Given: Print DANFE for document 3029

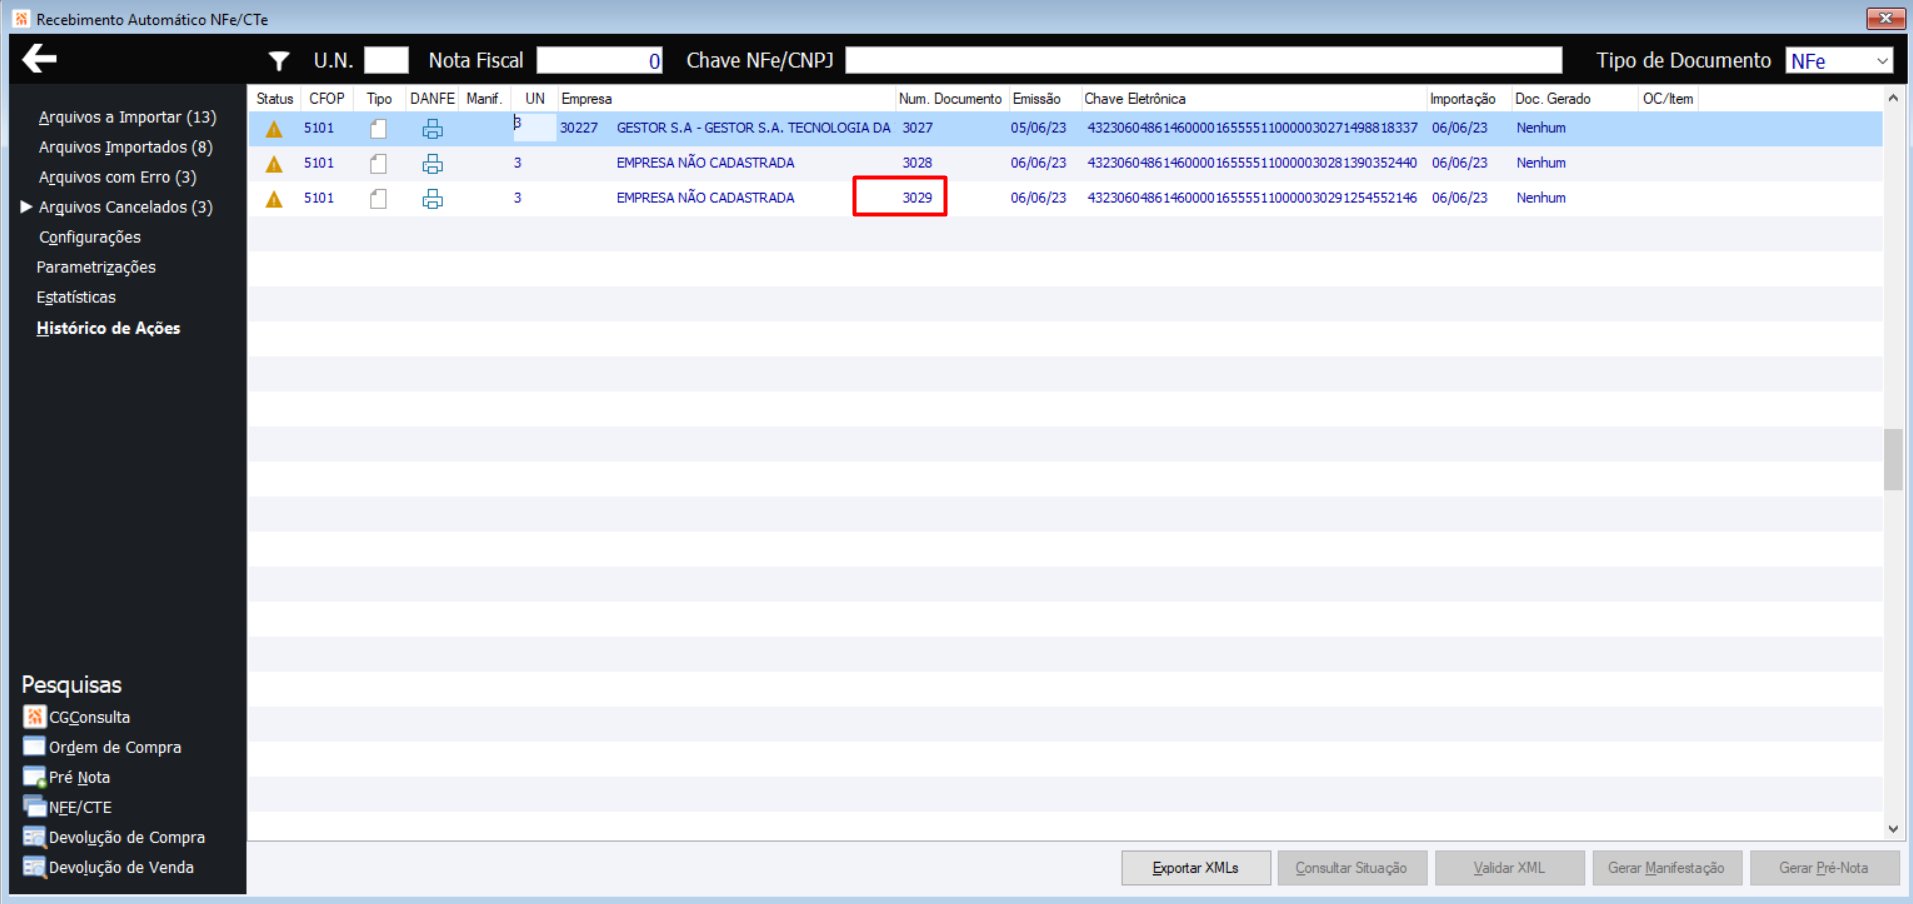Looking at the screenshot, I should click(432, 199).
